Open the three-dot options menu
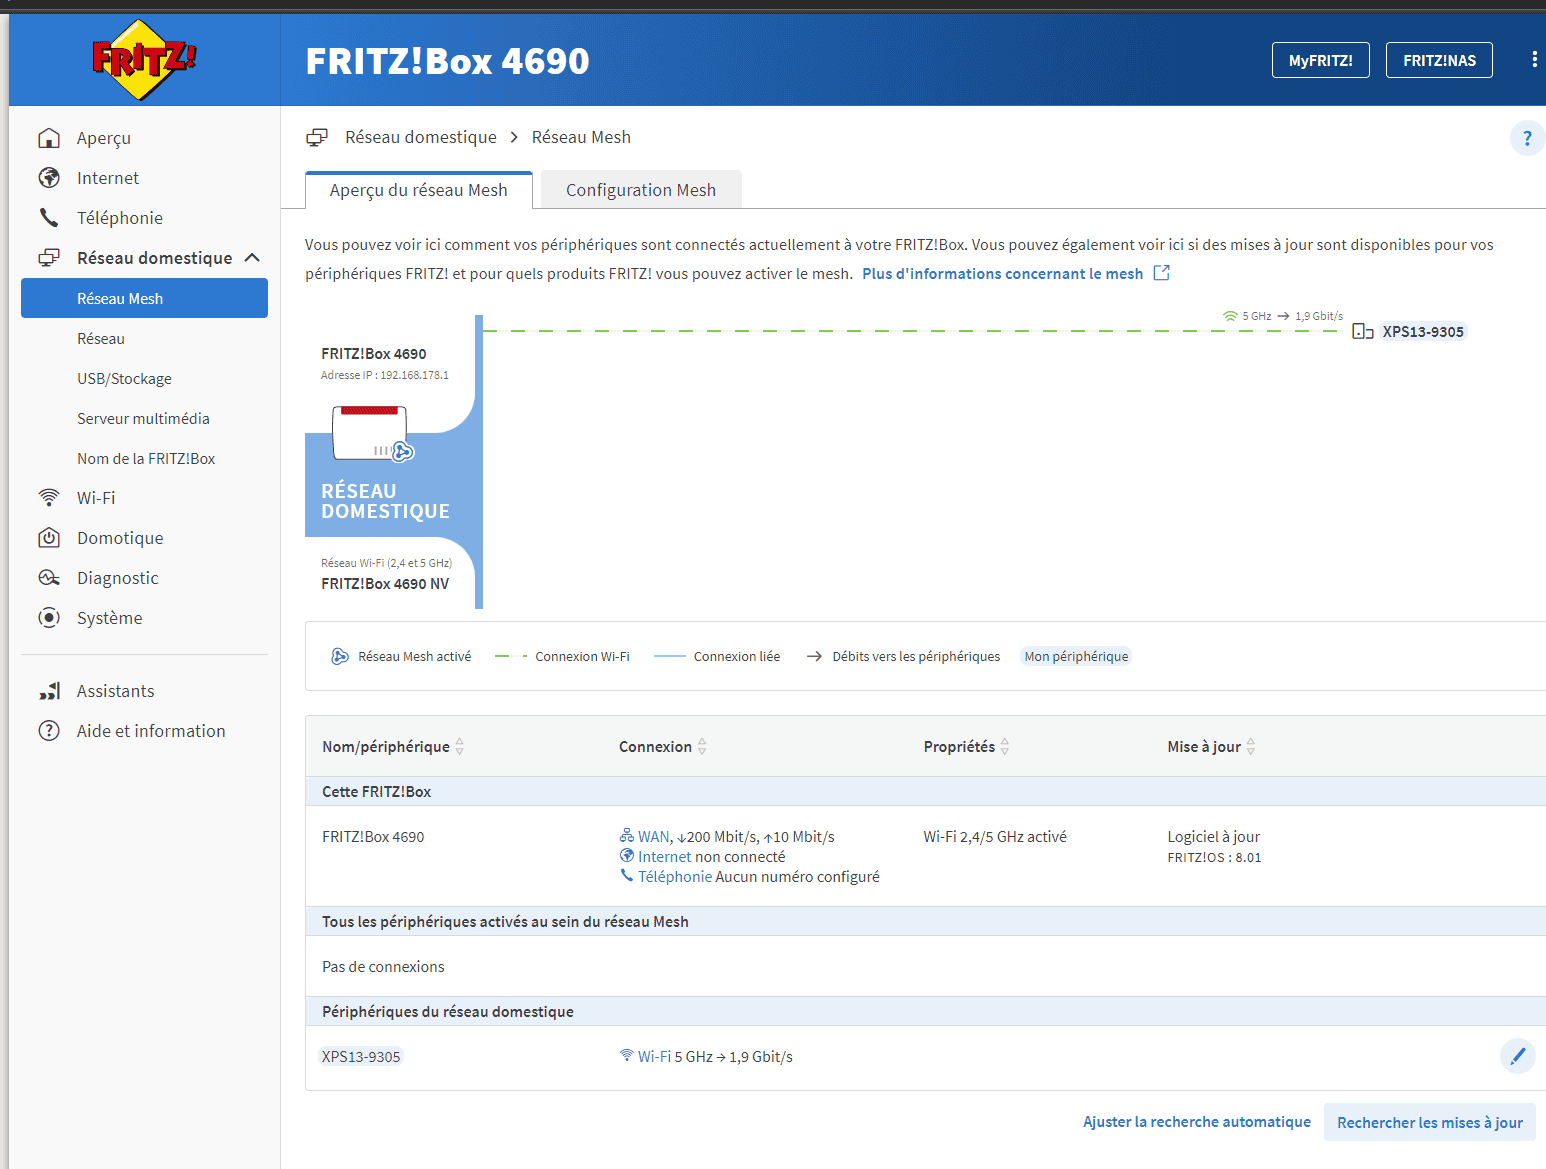Screen dimensions: 1546x1169 [x=1534, y=60]
